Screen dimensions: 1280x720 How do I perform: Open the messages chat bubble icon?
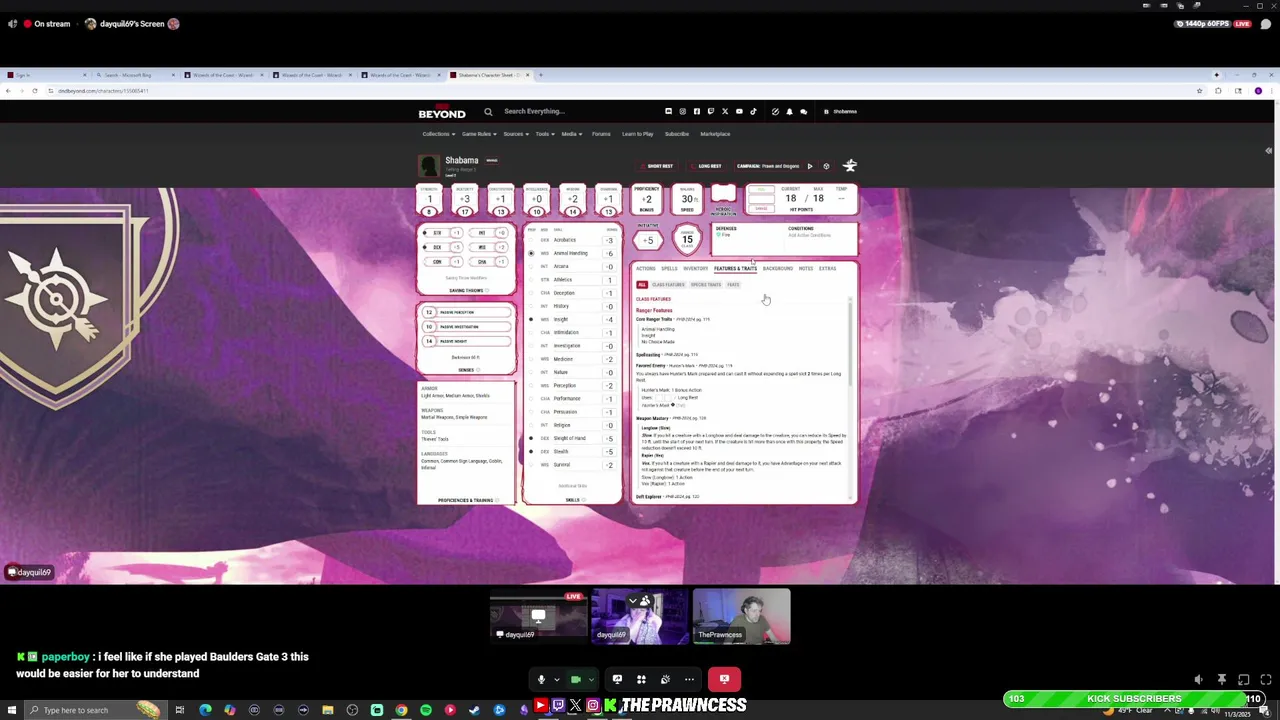click(x=803, y=112)
